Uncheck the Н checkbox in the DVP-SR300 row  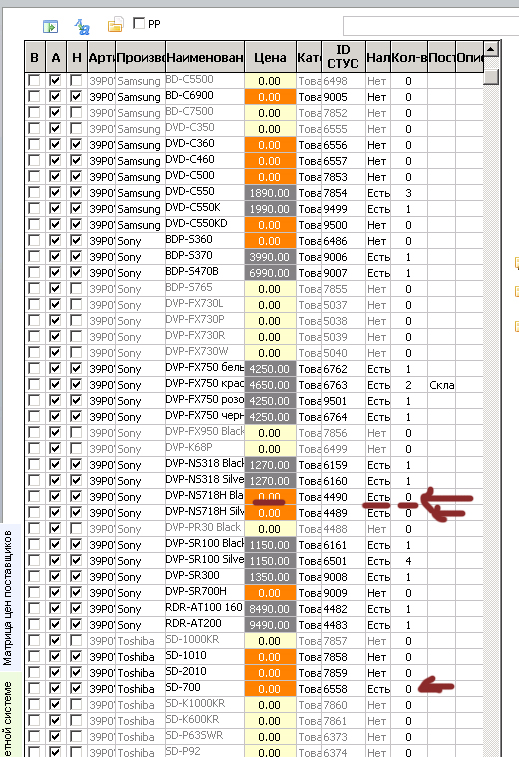click(x=76, y=576)
